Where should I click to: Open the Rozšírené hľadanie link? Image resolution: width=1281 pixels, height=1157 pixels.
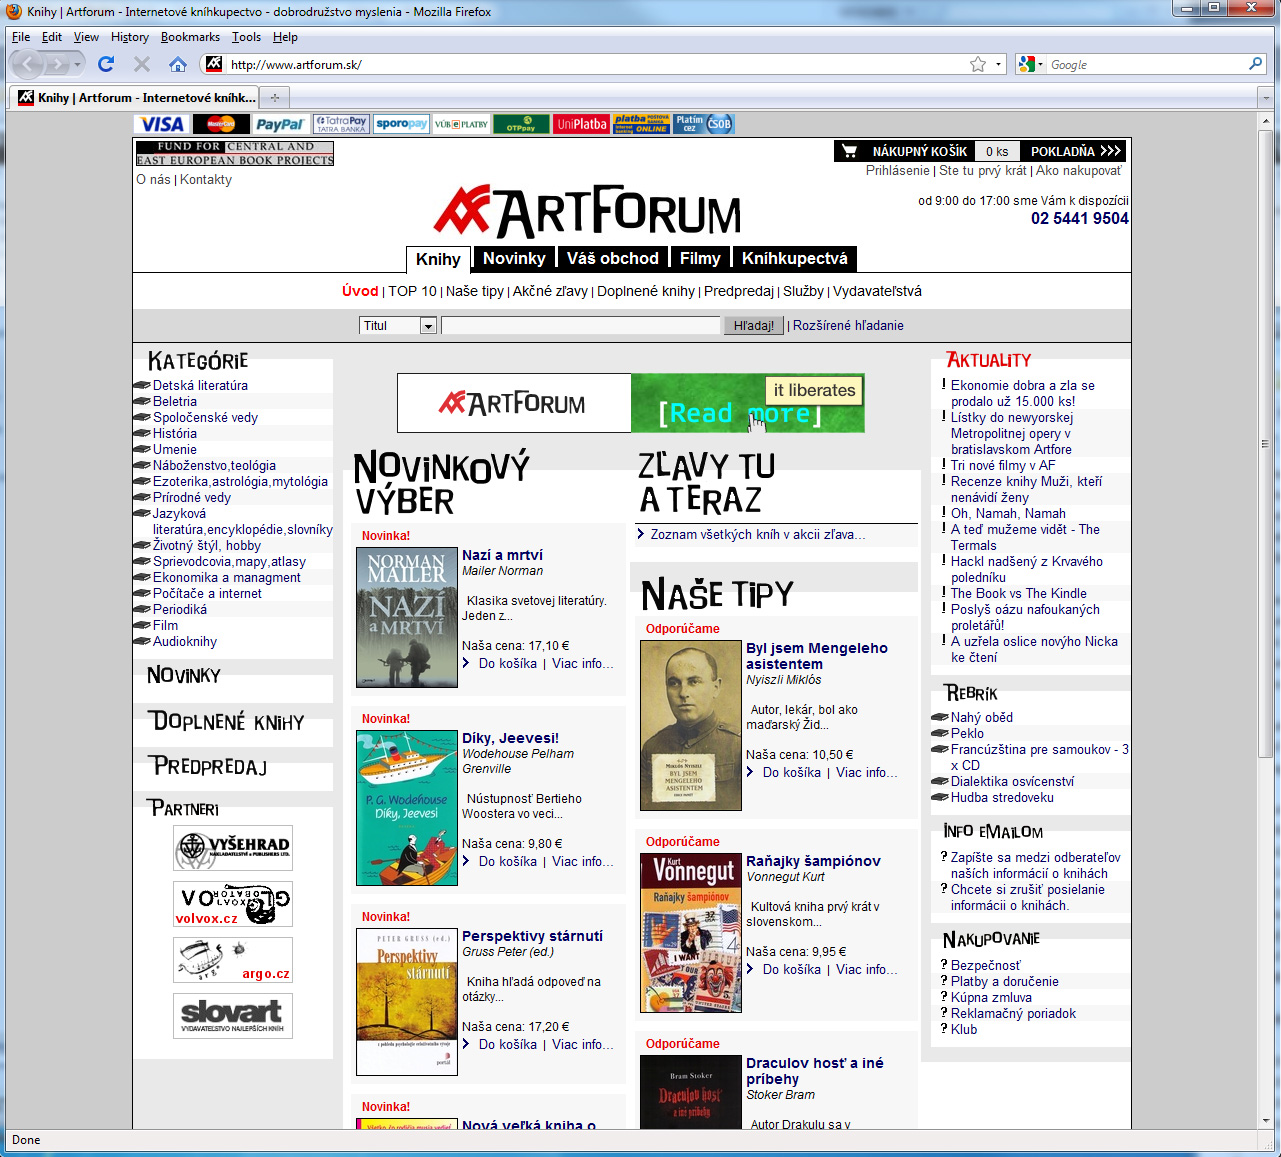pyautogui.click(x=848, y=325)
